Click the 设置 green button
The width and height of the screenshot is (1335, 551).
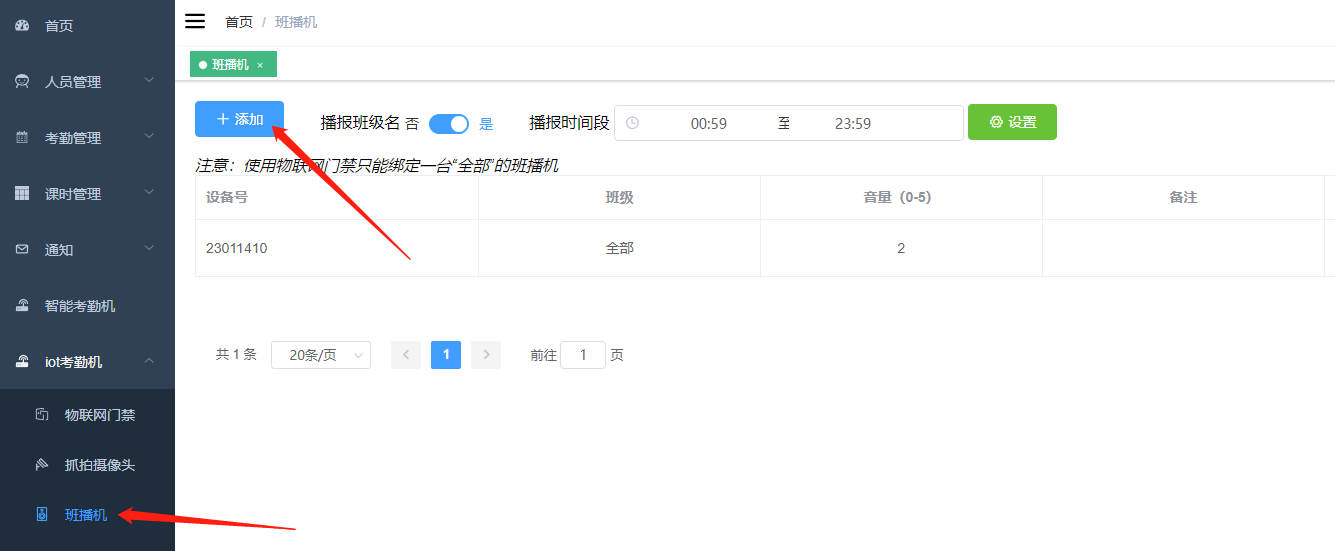[1012, 122]
